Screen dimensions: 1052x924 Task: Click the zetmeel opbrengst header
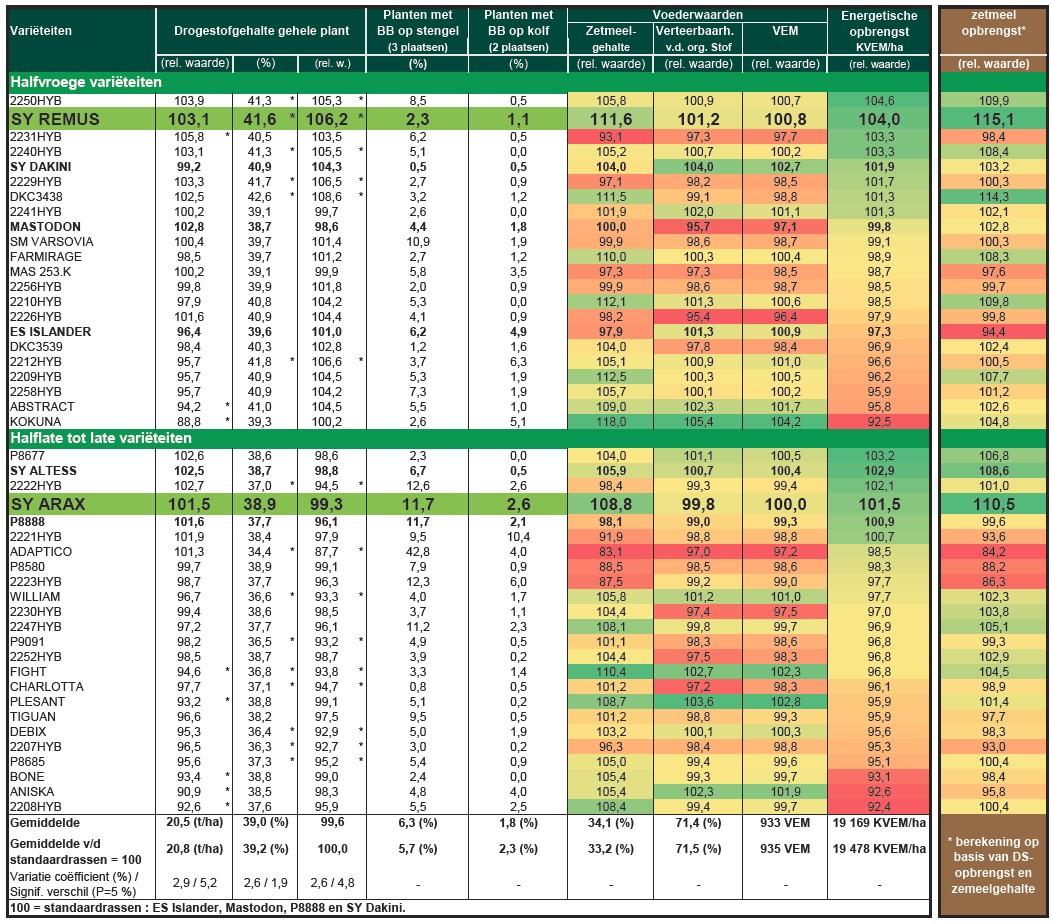993,23
